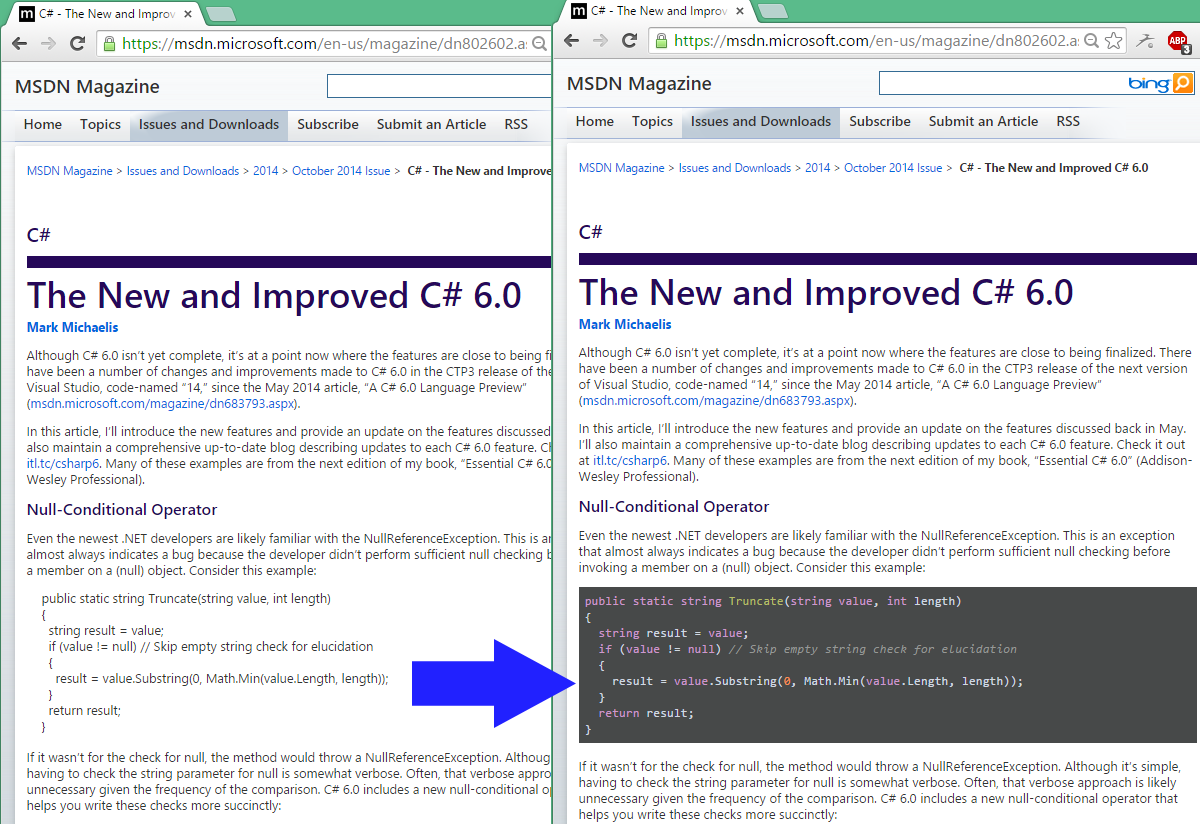The height and width of the screenshot is (824, 1200).
Task: Open Submit an Article in right navigation
Action: [983, 121]
